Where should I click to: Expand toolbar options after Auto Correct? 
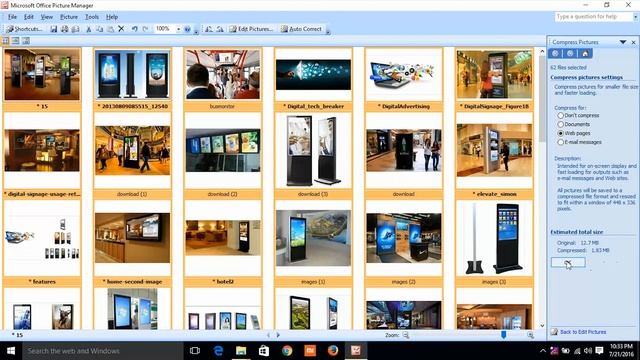click(328, 31)
